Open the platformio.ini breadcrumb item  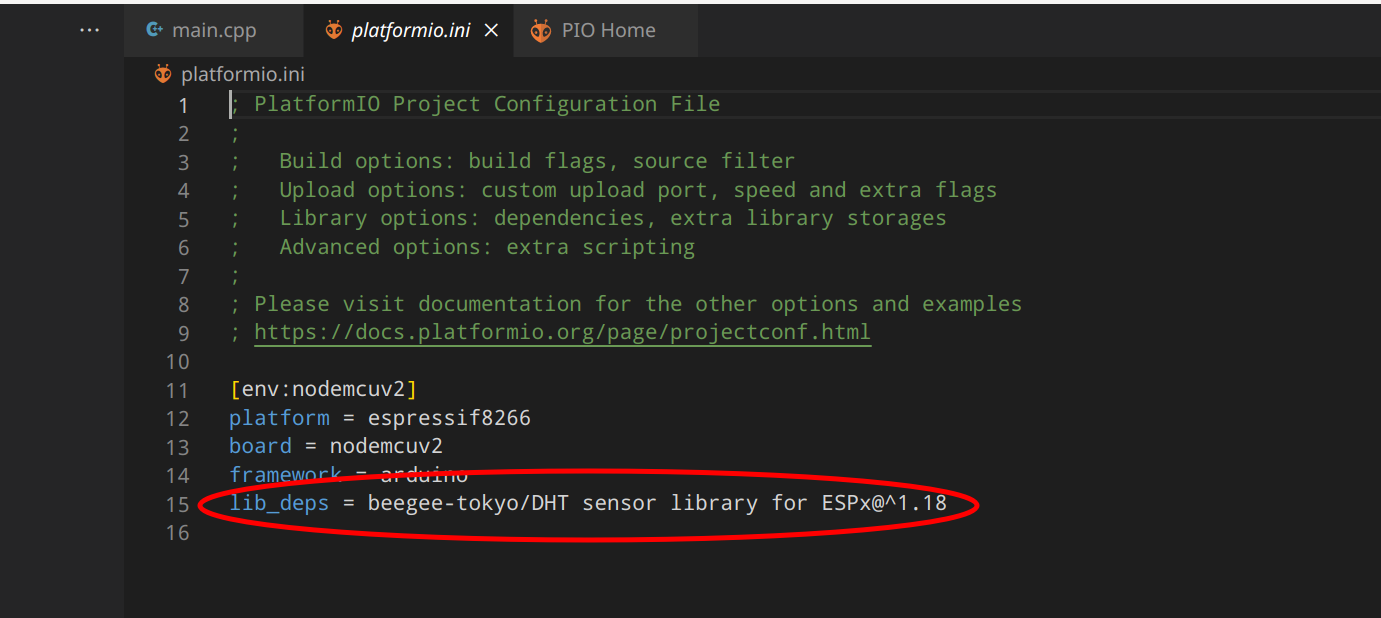click(243, 74)
